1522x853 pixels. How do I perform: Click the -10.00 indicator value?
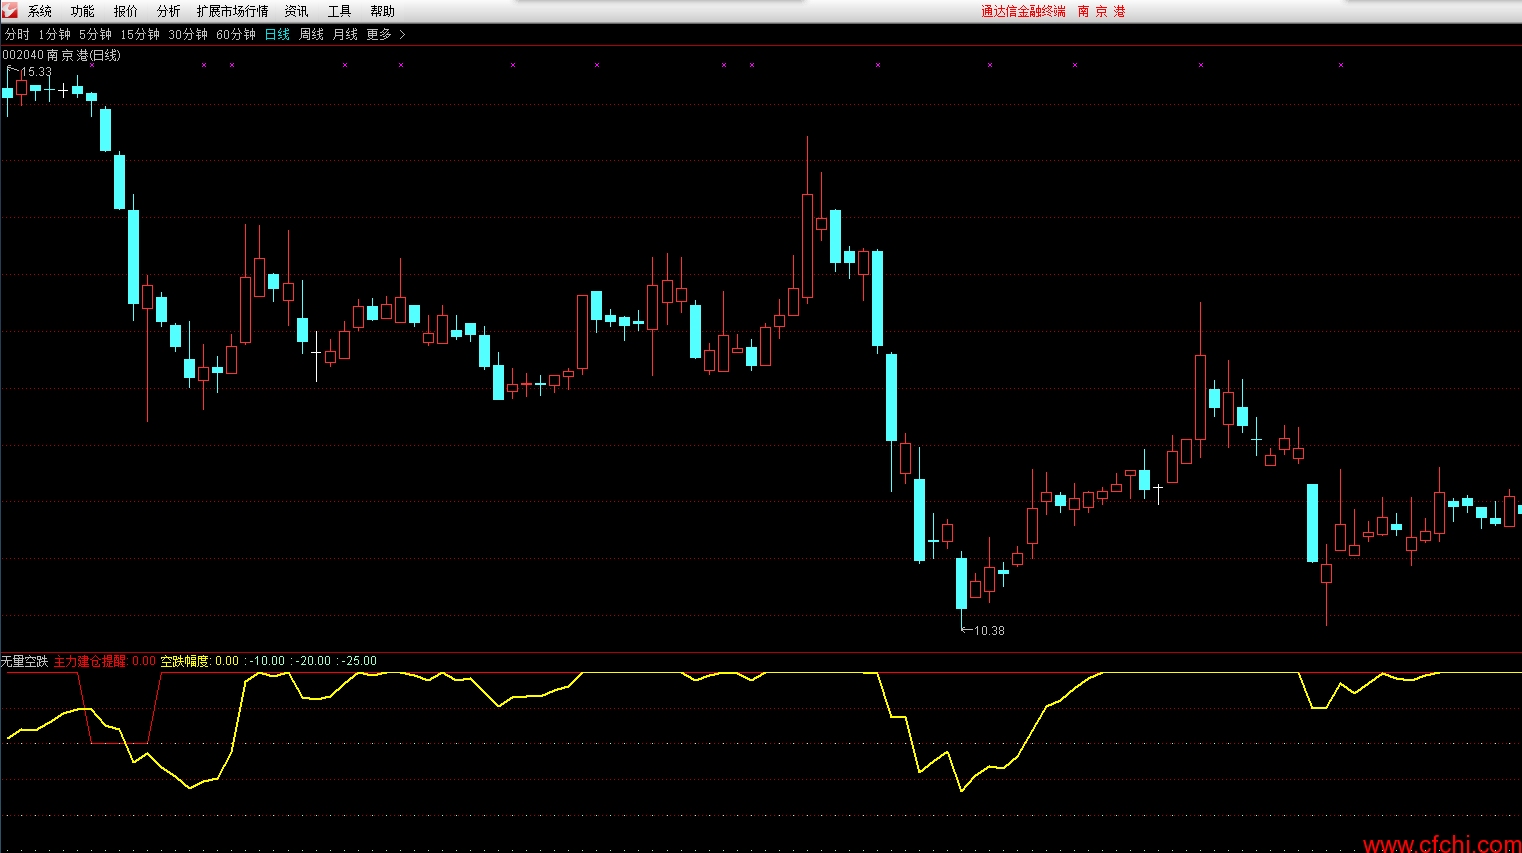coord(268,661)
